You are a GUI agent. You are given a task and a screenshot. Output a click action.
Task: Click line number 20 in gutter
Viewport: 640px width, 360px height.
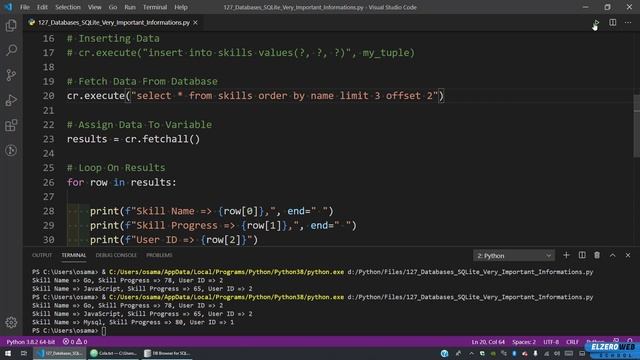pos(49,96)
